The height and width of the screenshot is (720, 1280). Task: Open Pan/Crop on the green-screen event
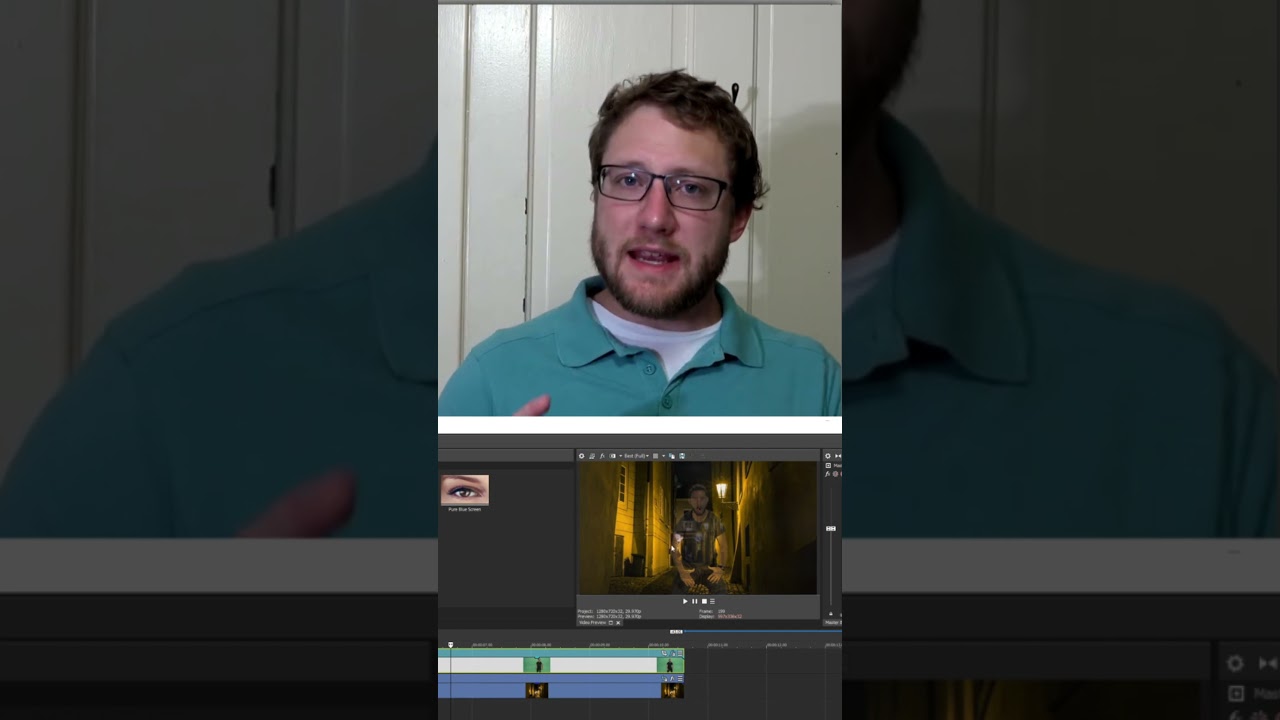click(x=664, y=653)
